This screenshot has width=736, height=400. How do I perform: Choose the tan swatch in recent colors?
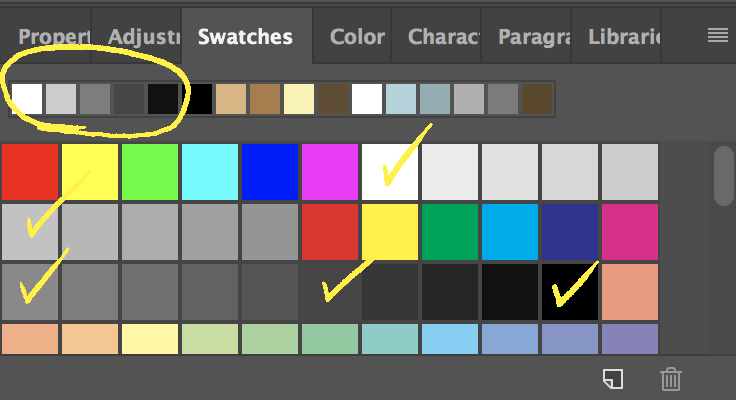click(231, 99)
